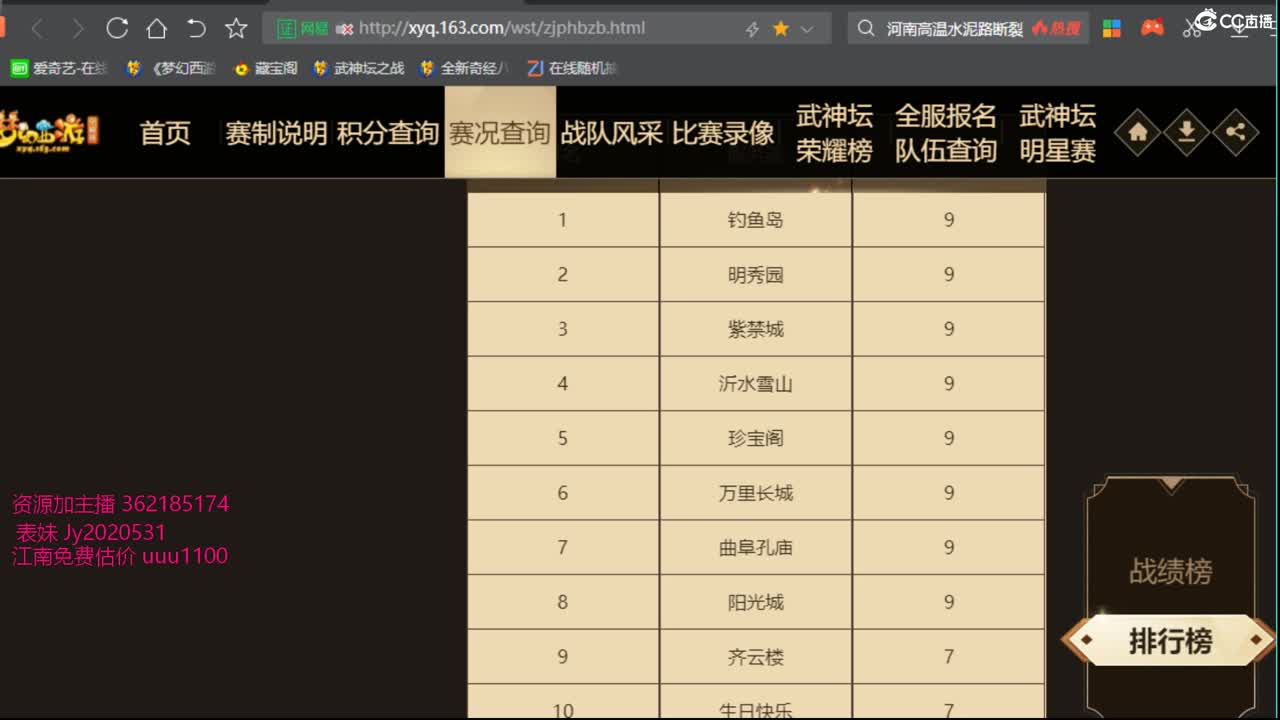Open the gamepad icon near the address bar
The height and width of the screenshot is (720, 1280).
[1150, 27]
